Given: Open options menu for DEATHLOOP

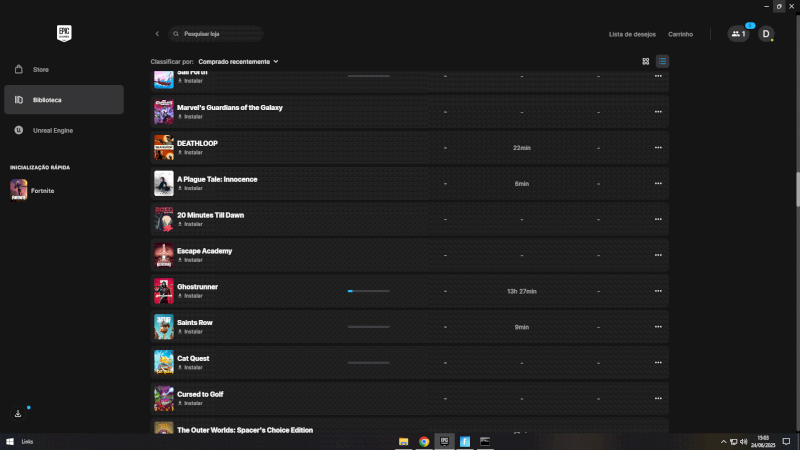Looking at the screenshot, I should (658, 147).
